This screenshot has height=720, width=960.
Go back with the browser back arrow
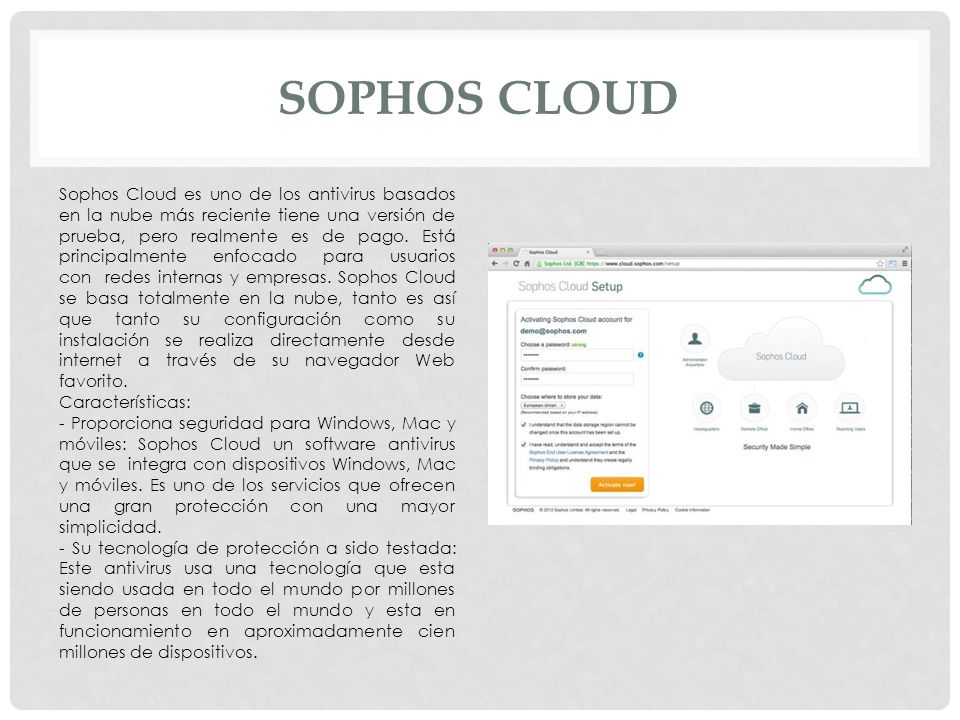495,263
